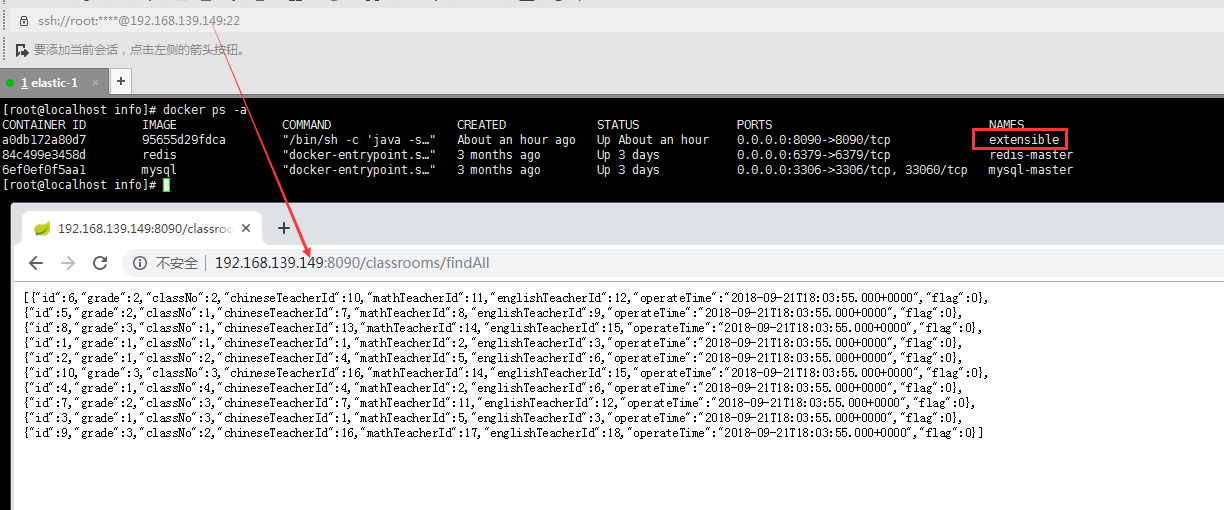Click the NAMES column header
The width and height of the screenshot is (1224, 510).
click(x=1007, y=125)
